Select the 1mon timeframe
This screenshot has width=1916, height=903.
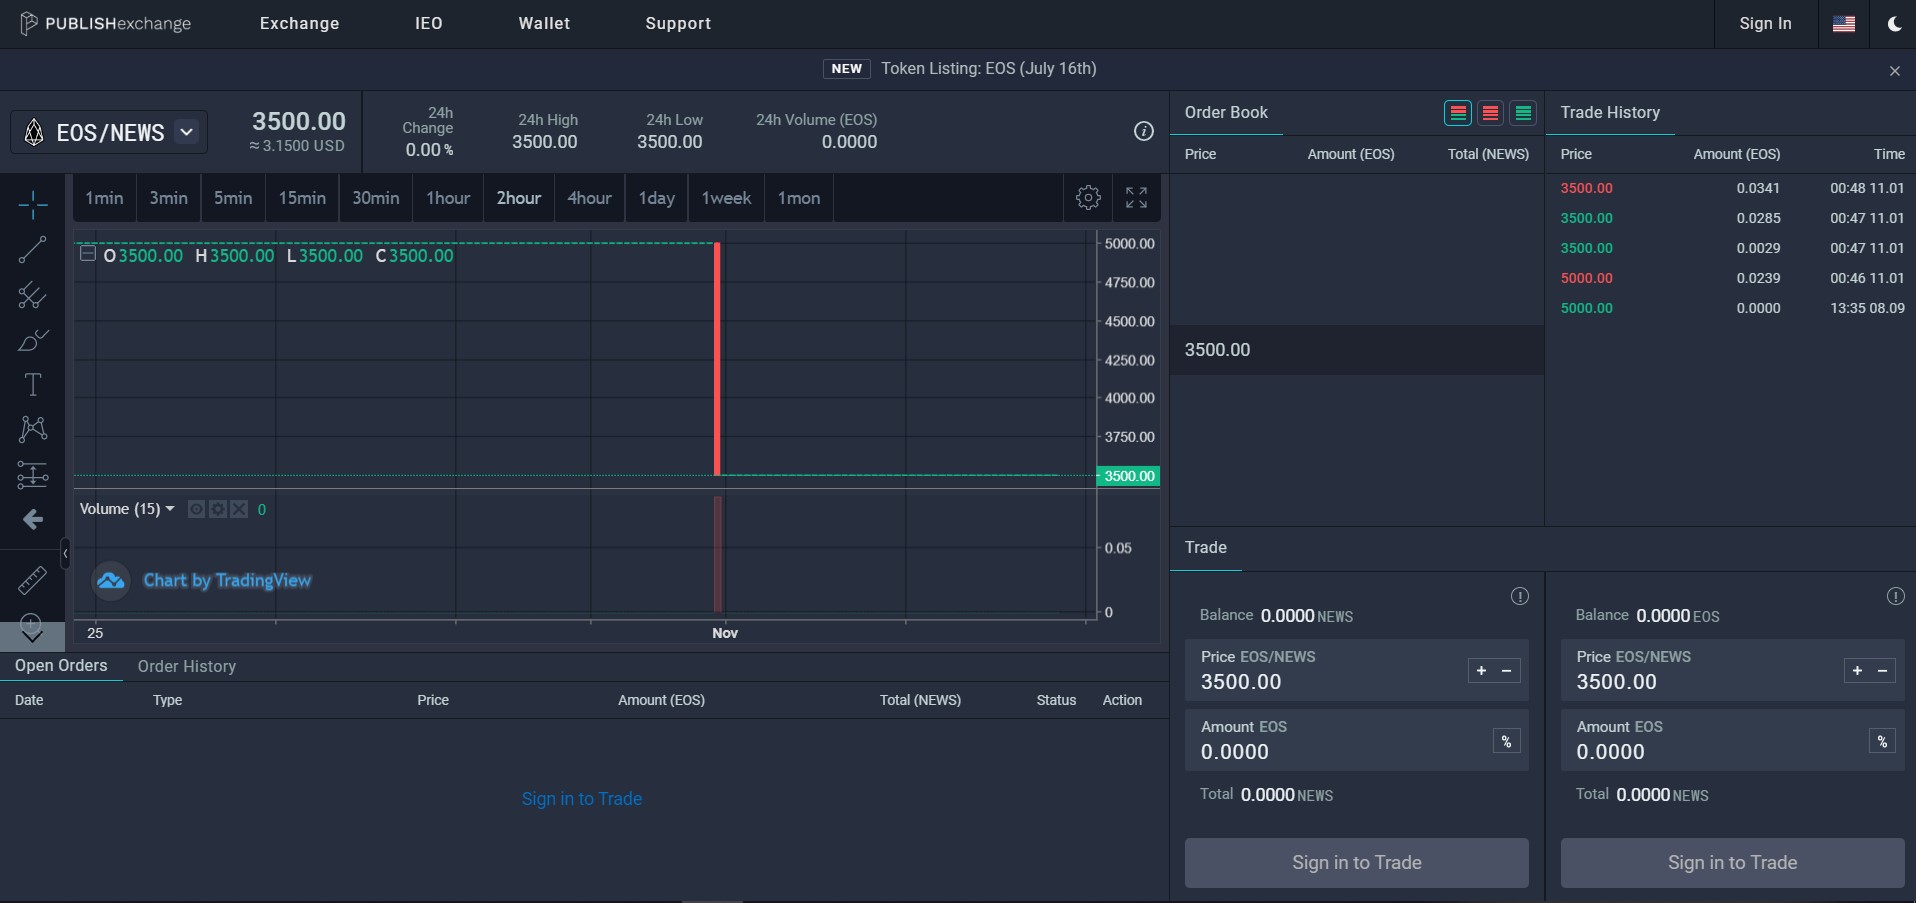pyautogui.click(x=799, y=198)
